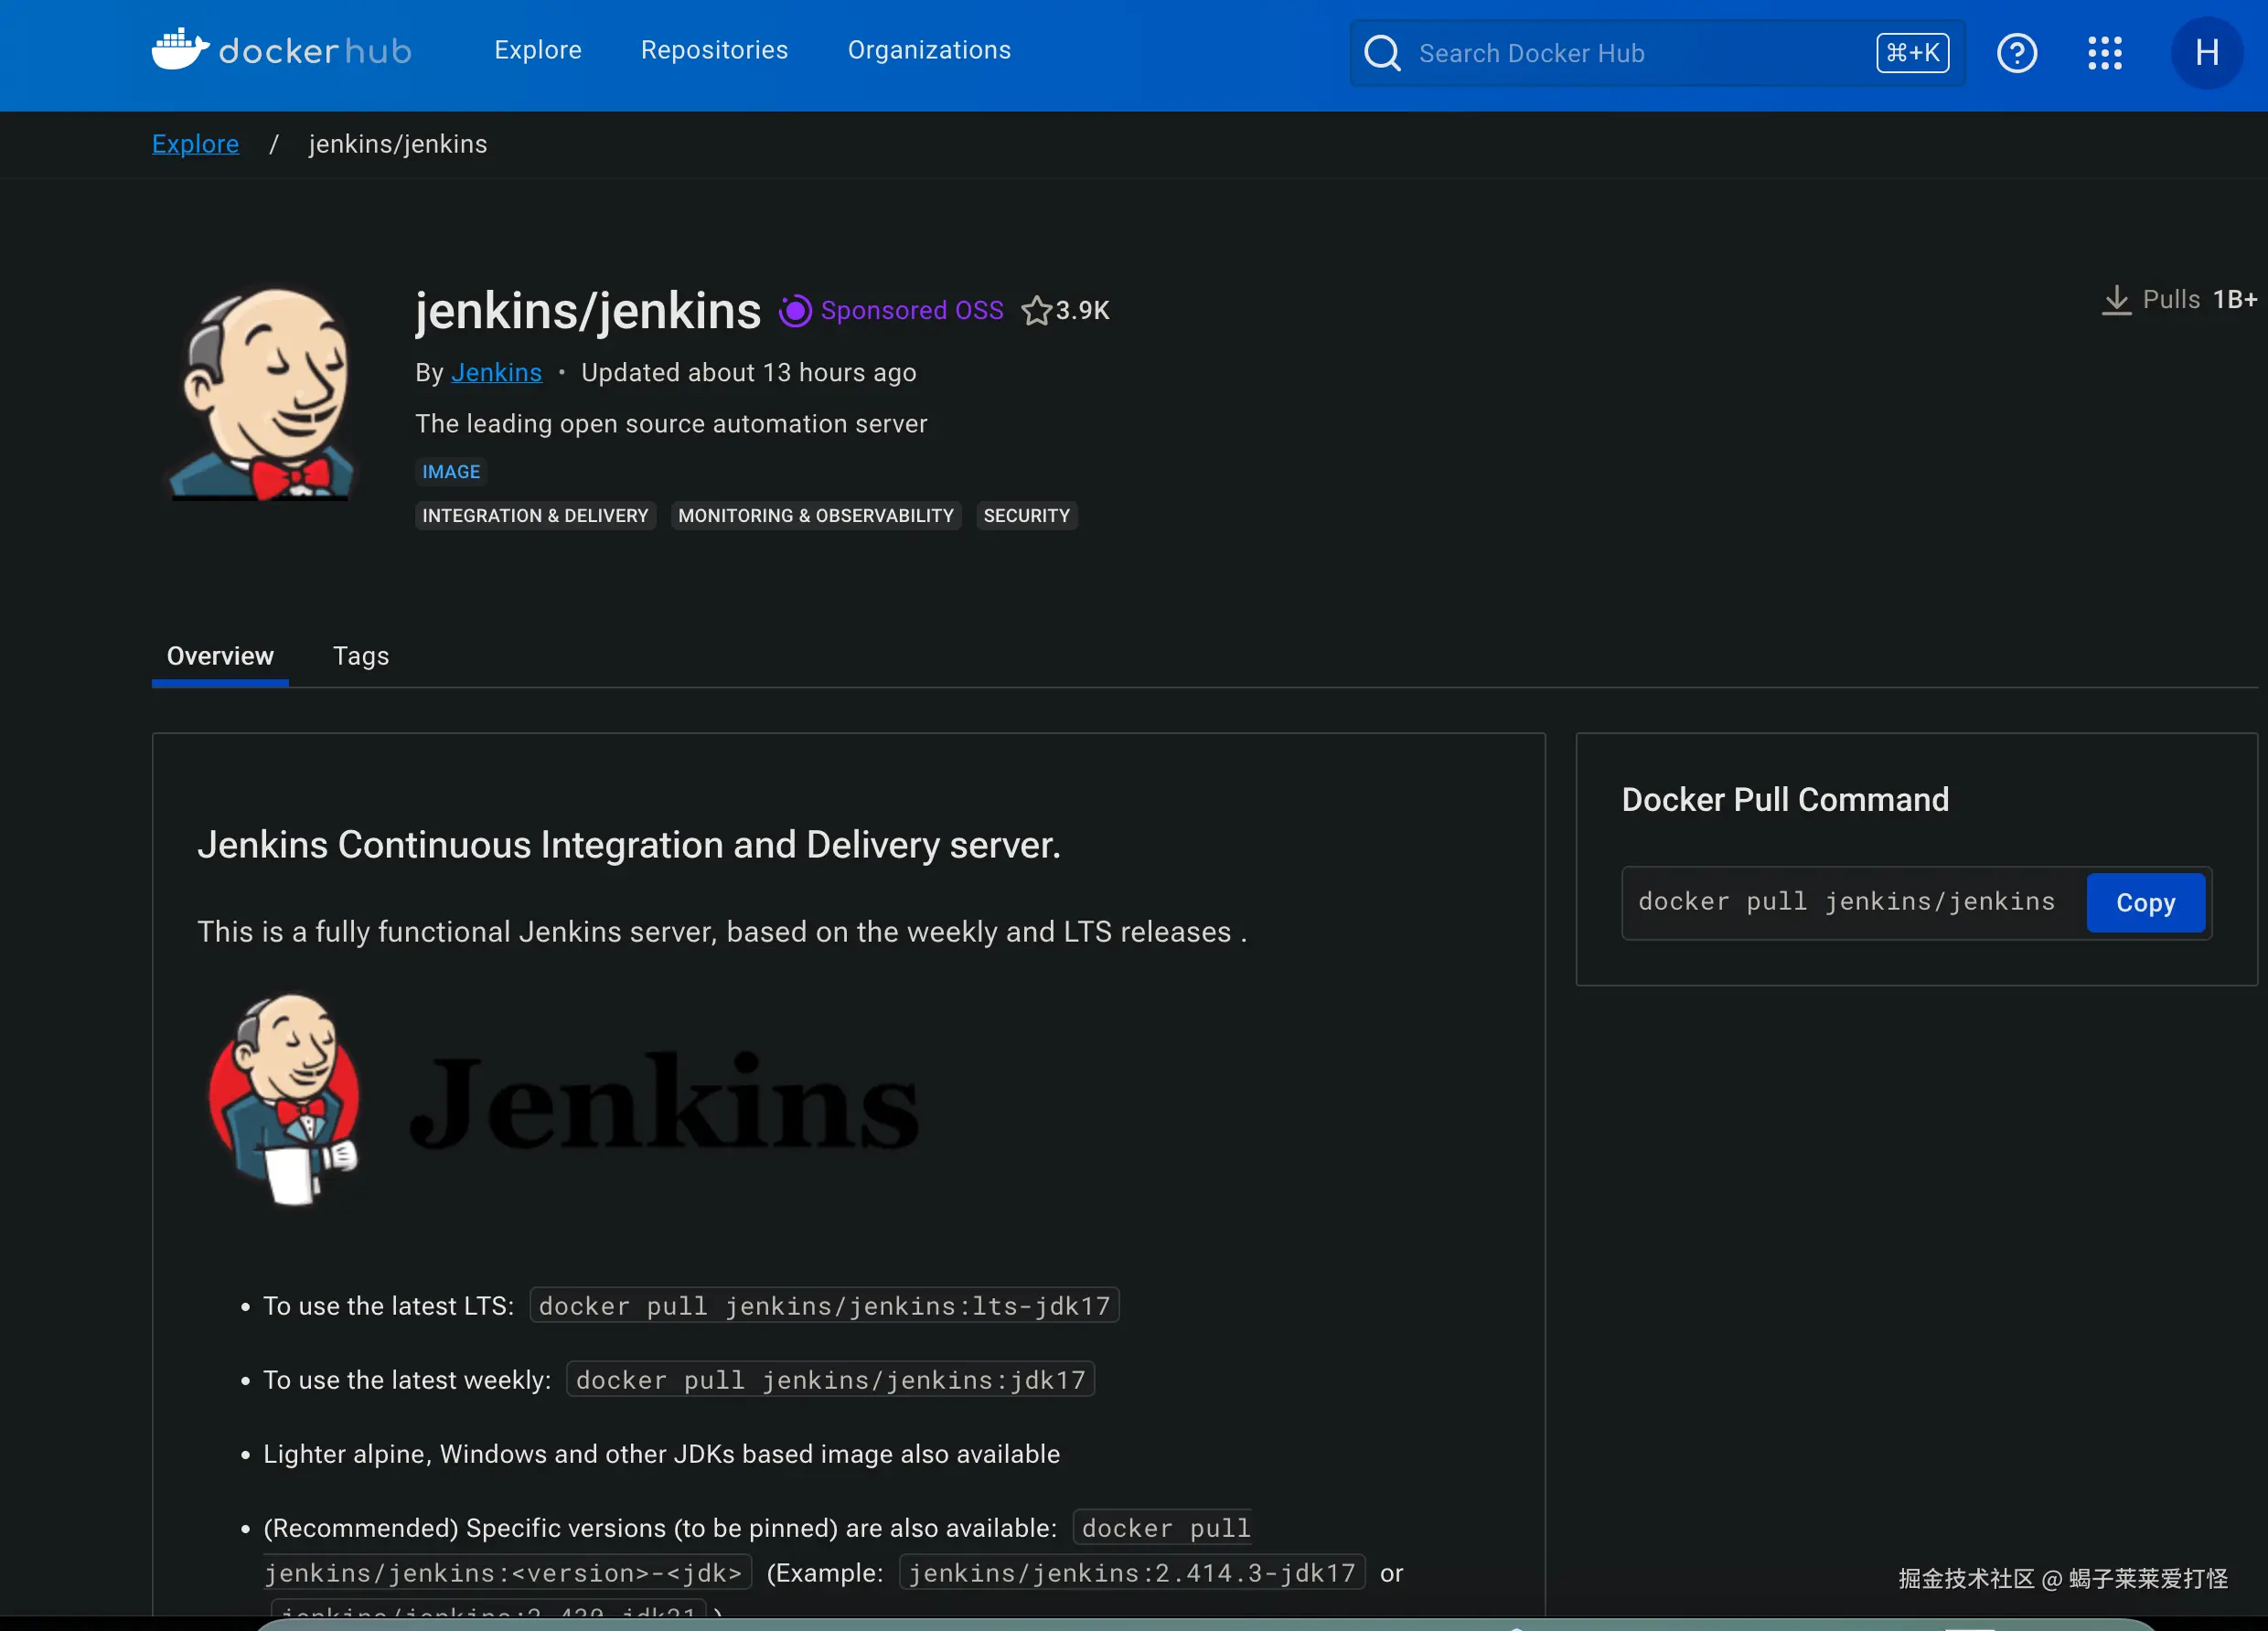Open Repositories in top navigation
2268x1631 pixels.
[x=714, y=50]
